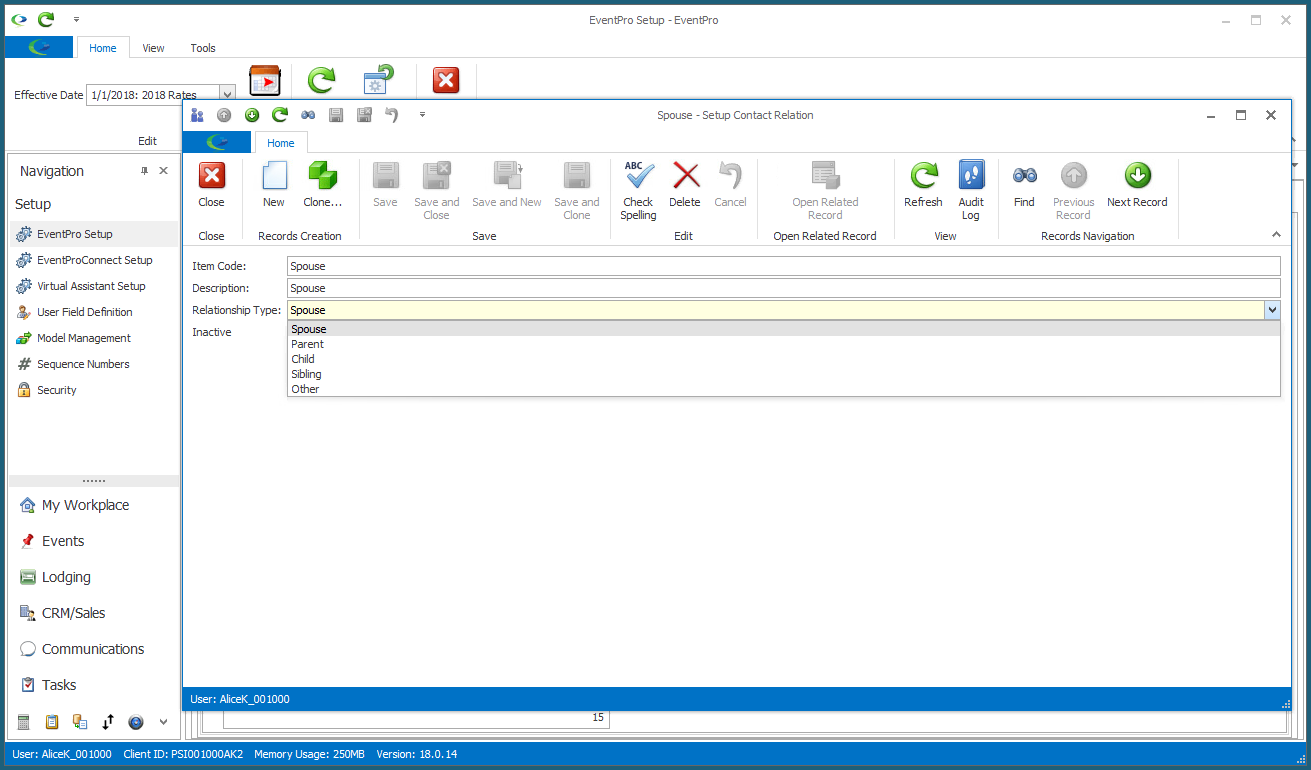Open User Field Definition
Image resolution: width=1311 pixels, height=770 pixels.
coord(94,312)
